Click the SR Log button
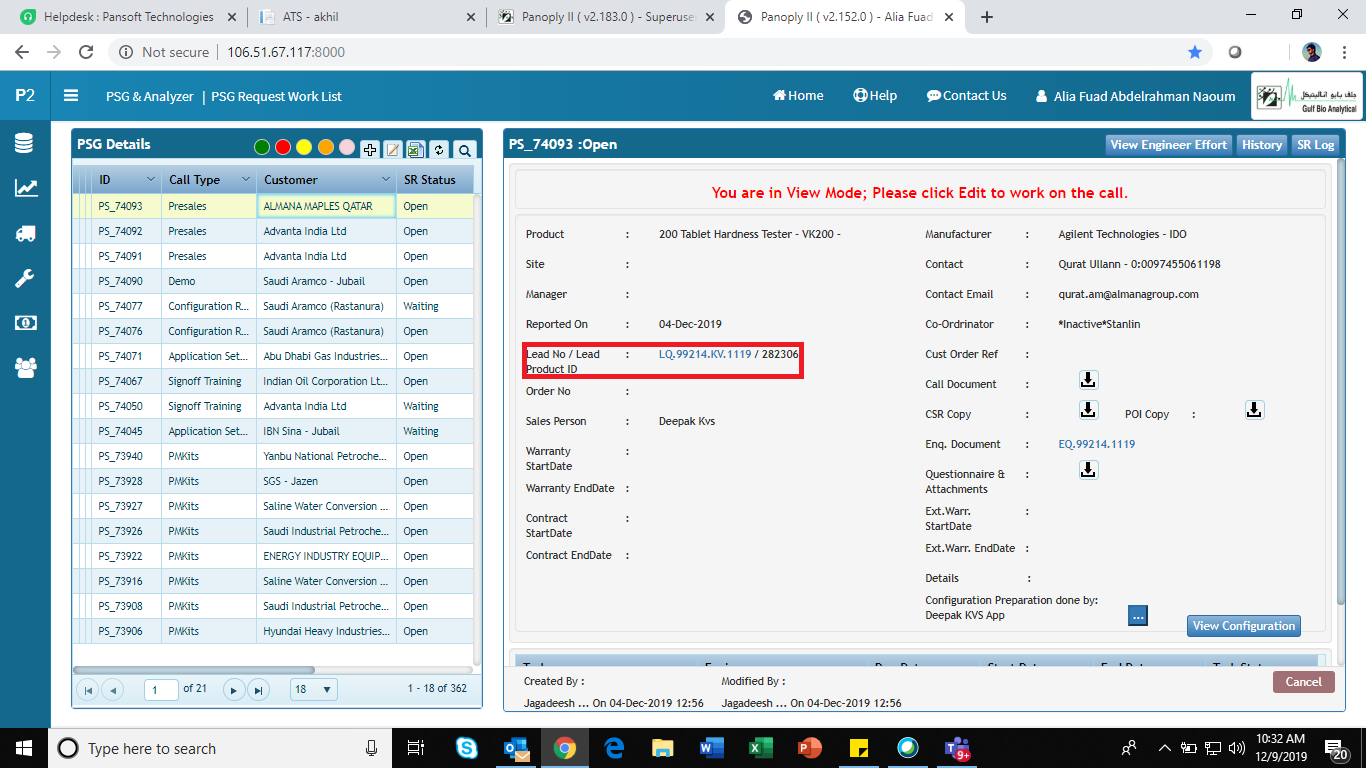 click(x=1315, y=144)
